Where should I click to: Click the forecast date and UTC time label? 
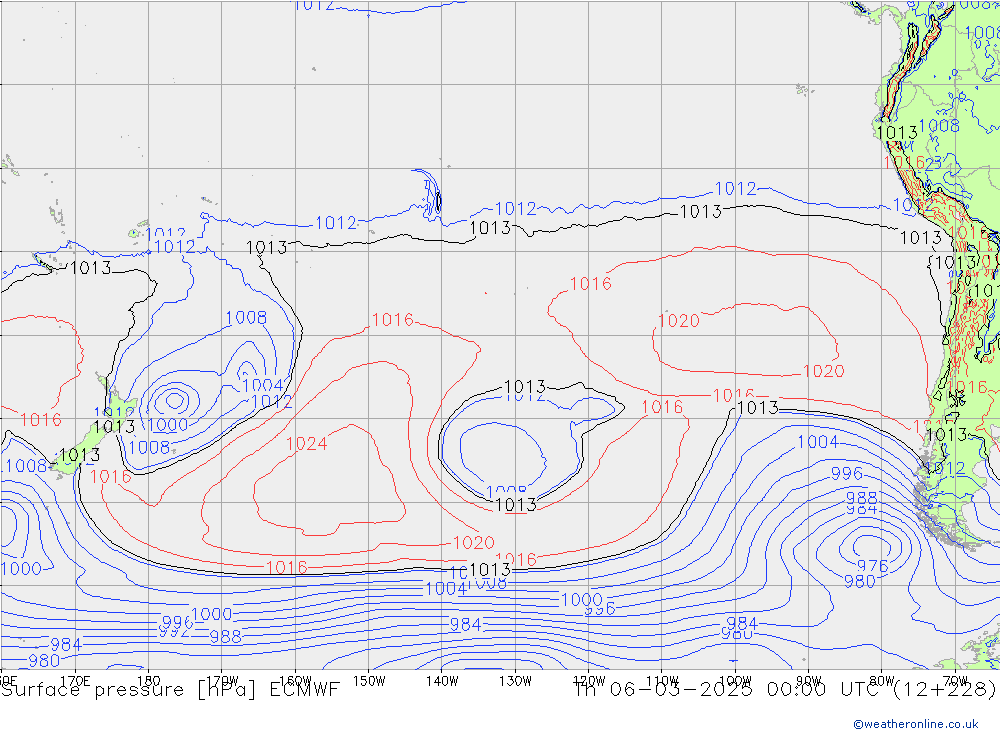[784, 689]
